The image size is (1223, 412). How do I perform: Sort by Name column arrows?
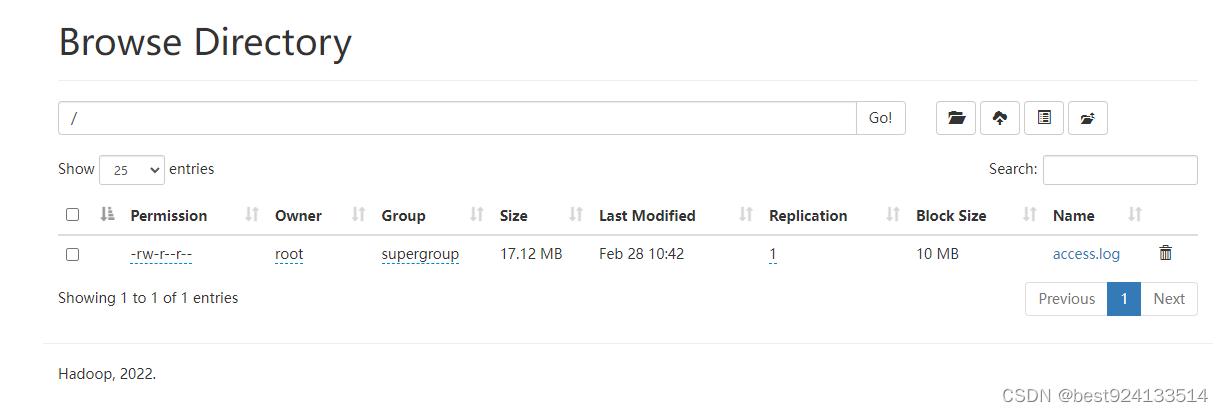pyautogui.click(x=1135, y=214)
